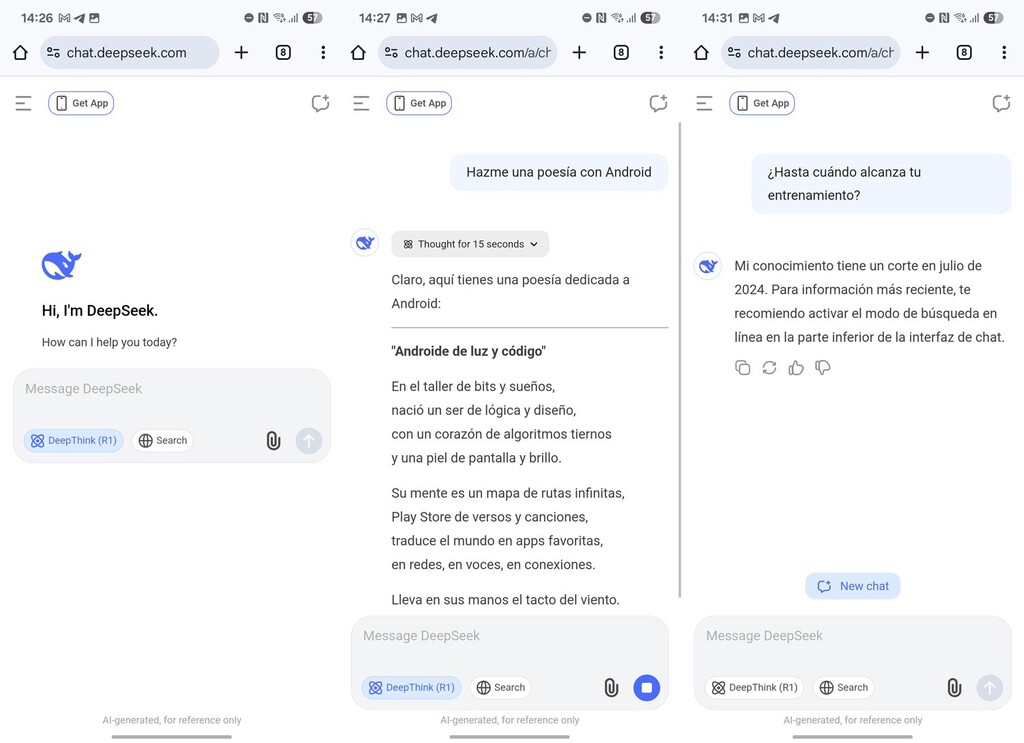Screen dimensions: 1024x743
Task: Open a new browser tab in middle screen
Action: tap(579, 52)
